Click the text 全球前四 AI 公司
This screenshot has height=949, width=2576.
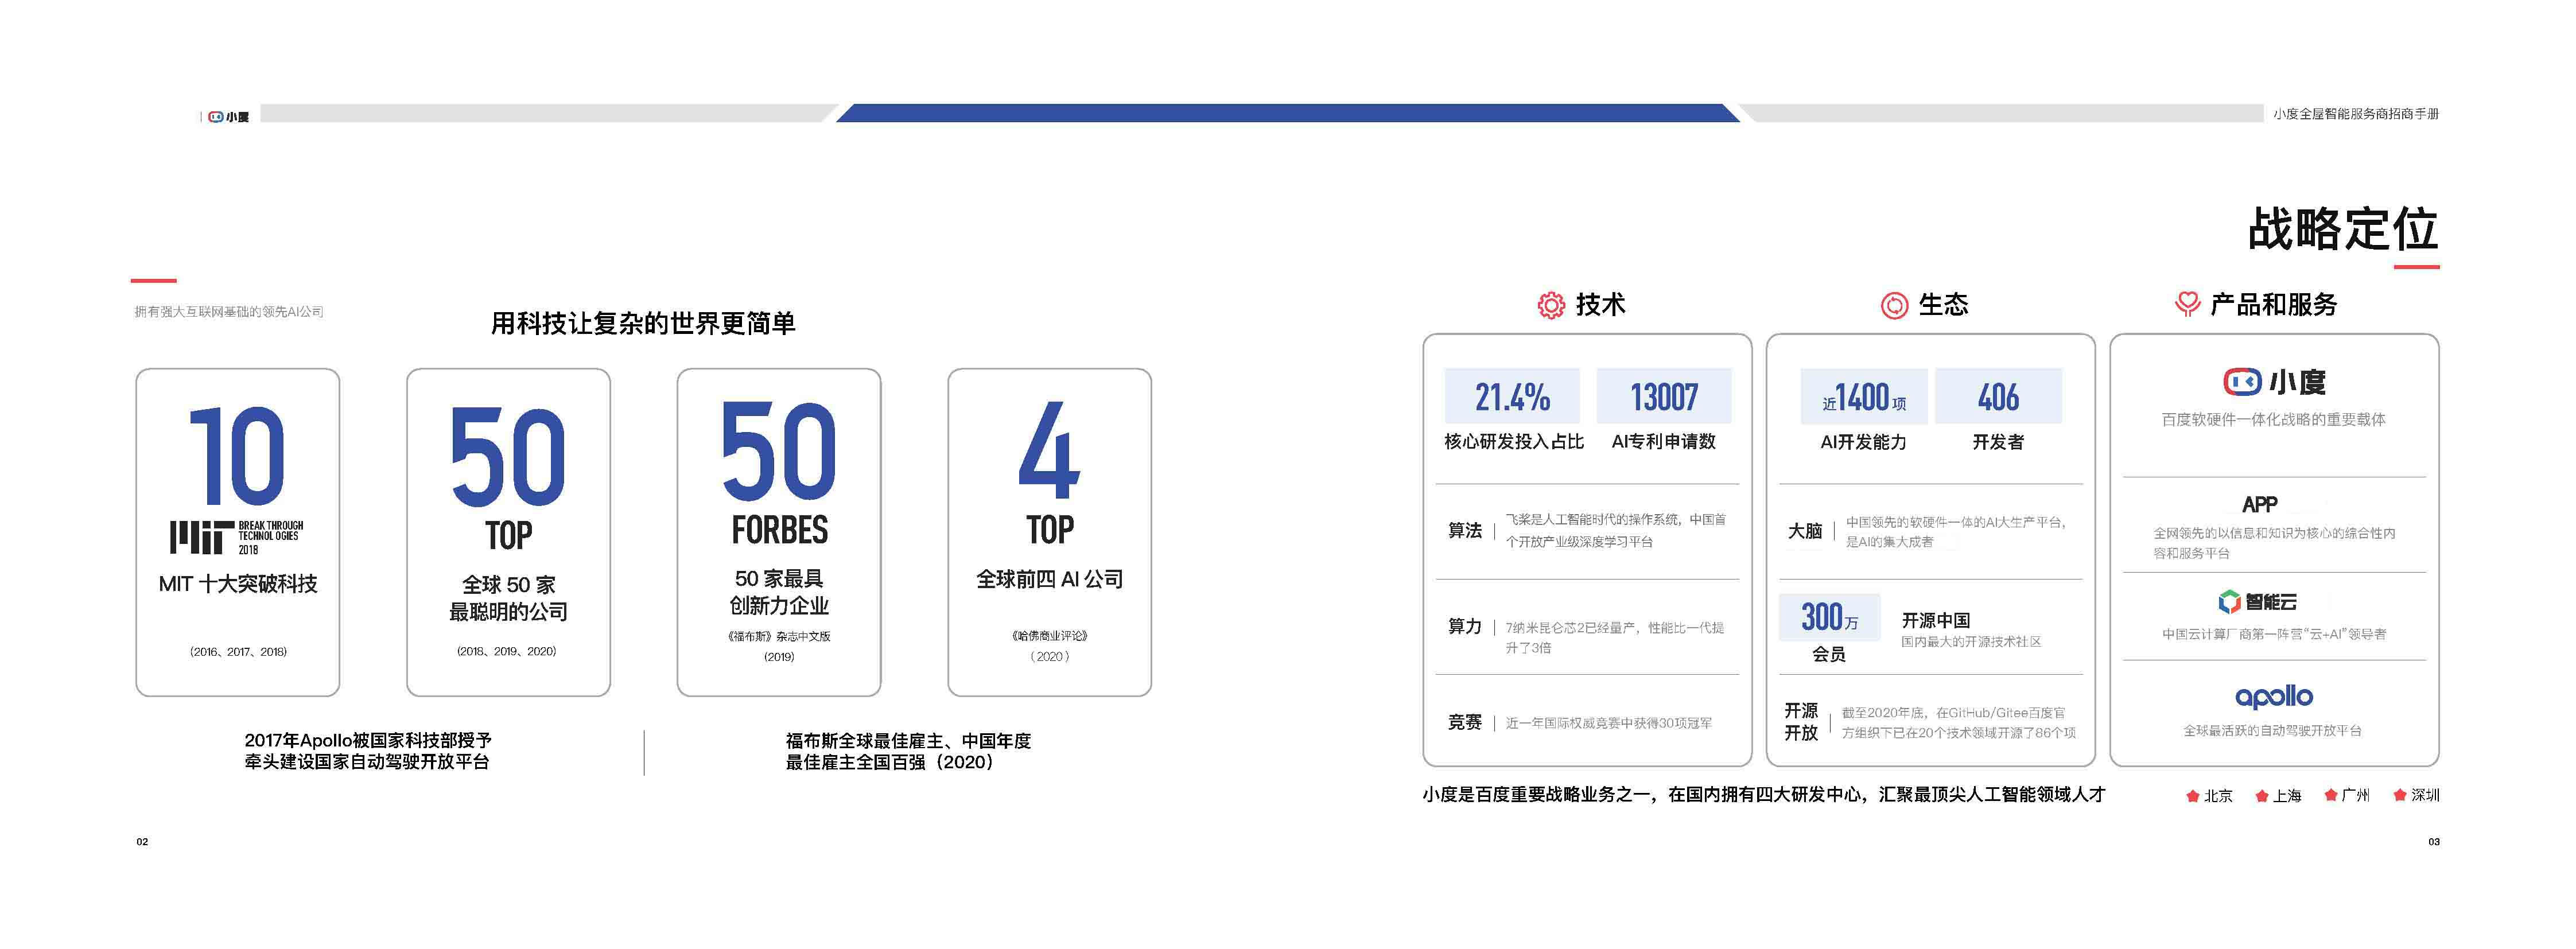pos(1049,579)
